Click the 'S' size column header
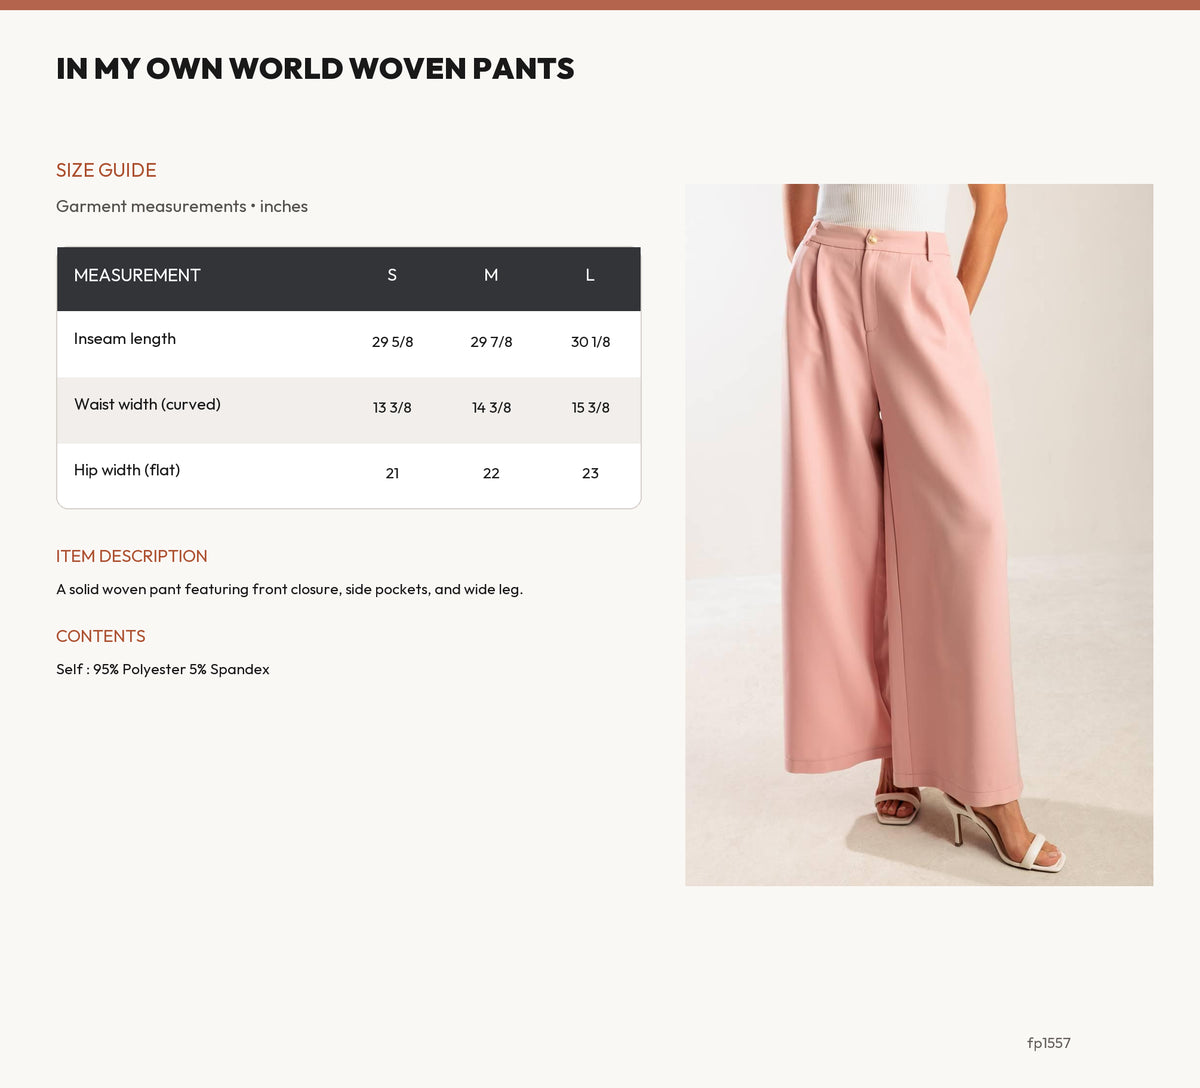This screenshot has height=1088, width=1200. [392, 275]
